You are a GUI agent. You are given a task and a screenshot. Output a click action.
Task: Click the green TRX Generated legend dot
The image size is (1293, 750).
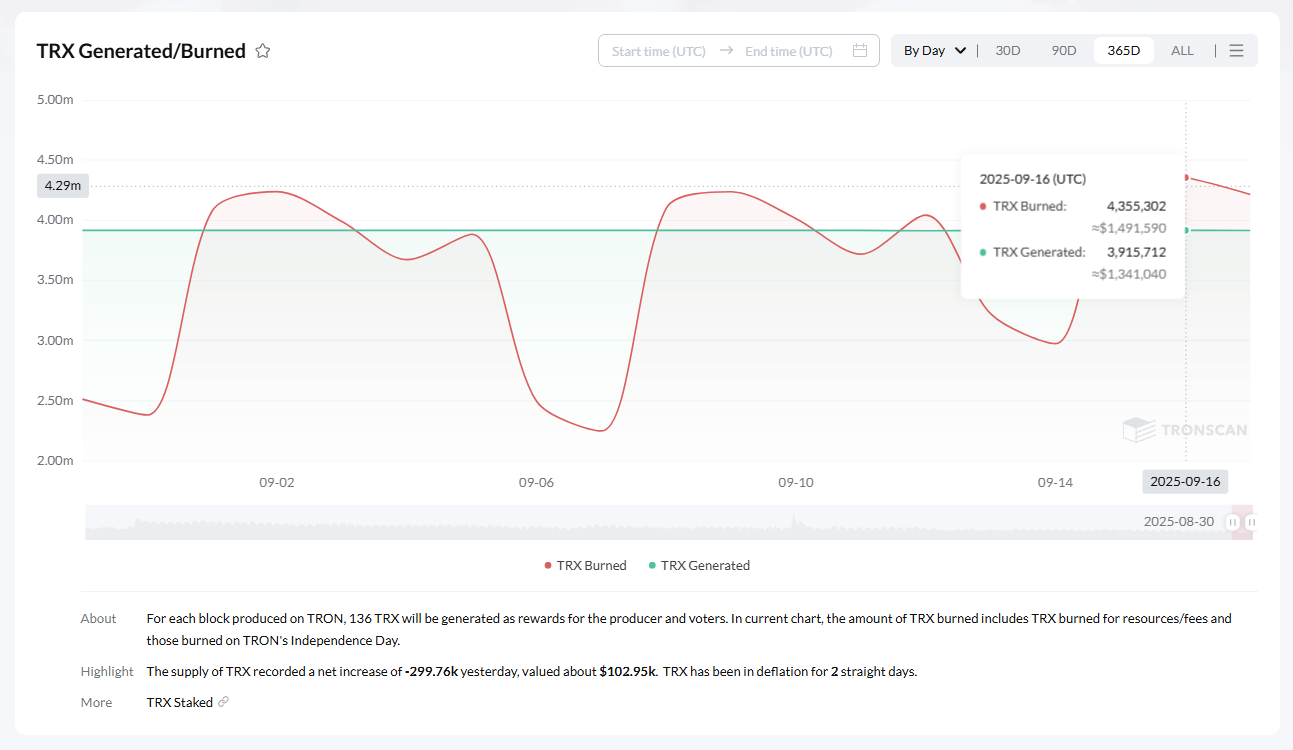click(652, 566)
